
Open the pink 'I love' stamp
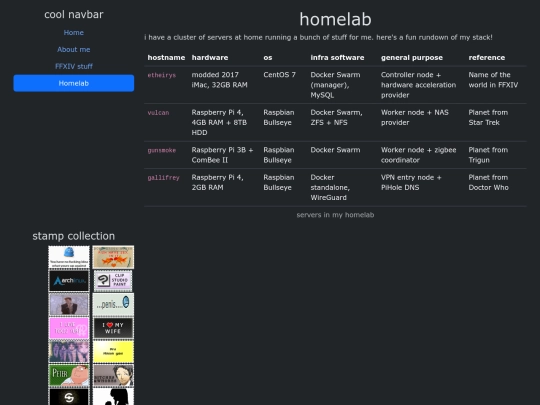point(69,328)
